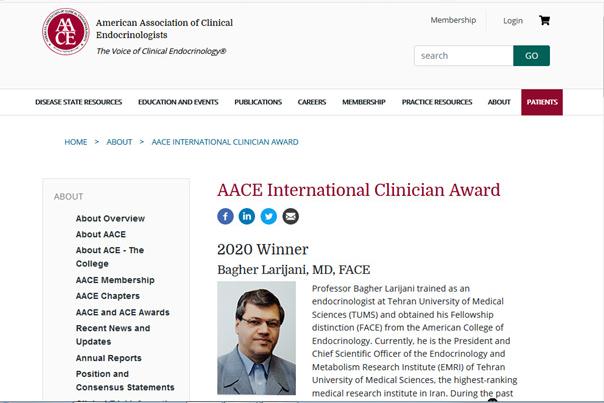This screenshot has height=403, width=604.
Task: Share page via email envelope icon
Action: click(290, 216)
